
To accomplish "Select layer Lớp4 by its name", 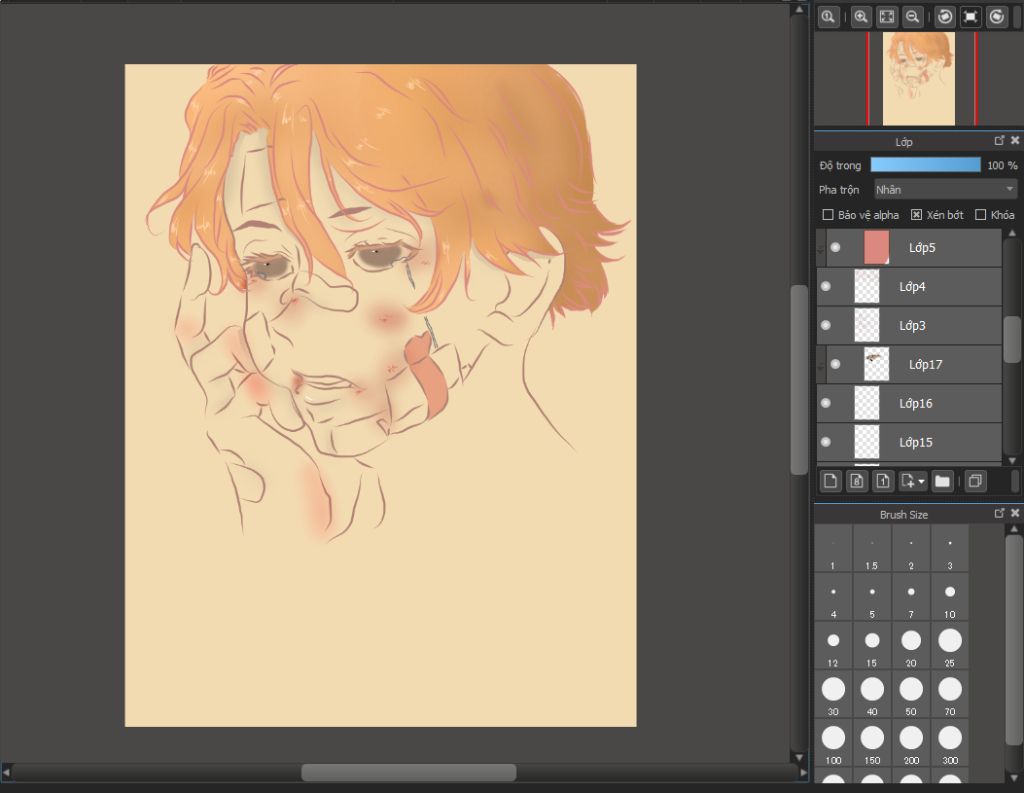I will coord(912,286).
